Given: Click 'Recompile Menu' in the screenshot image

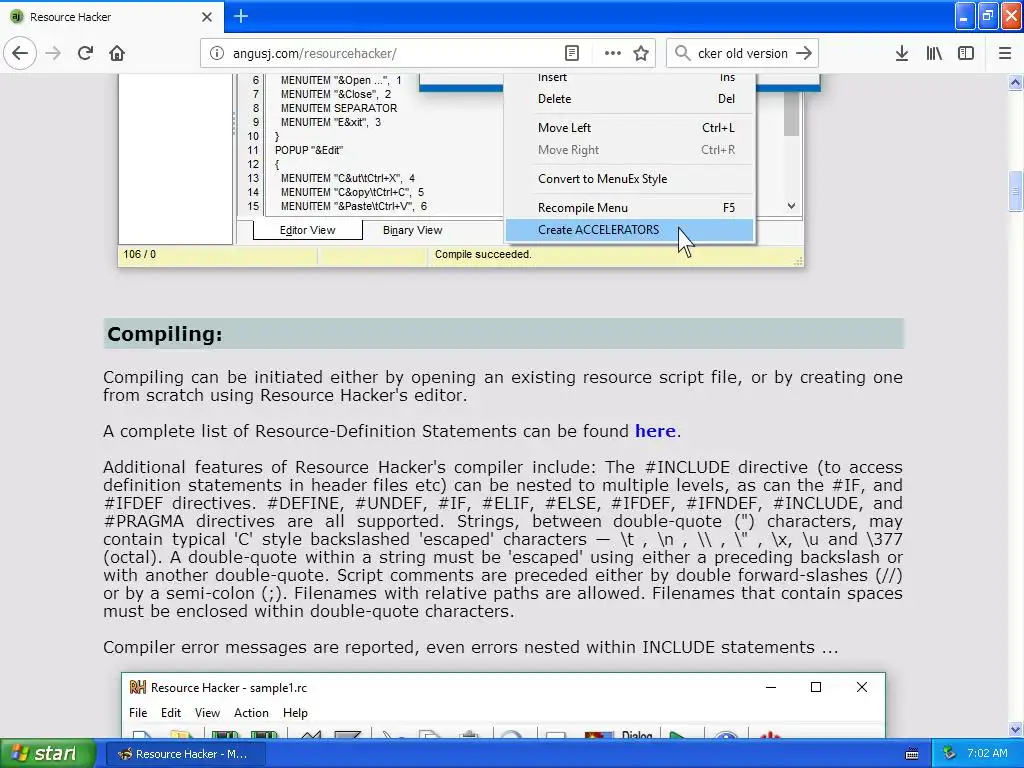Looking at the screenshot, I should coord(583,208).
